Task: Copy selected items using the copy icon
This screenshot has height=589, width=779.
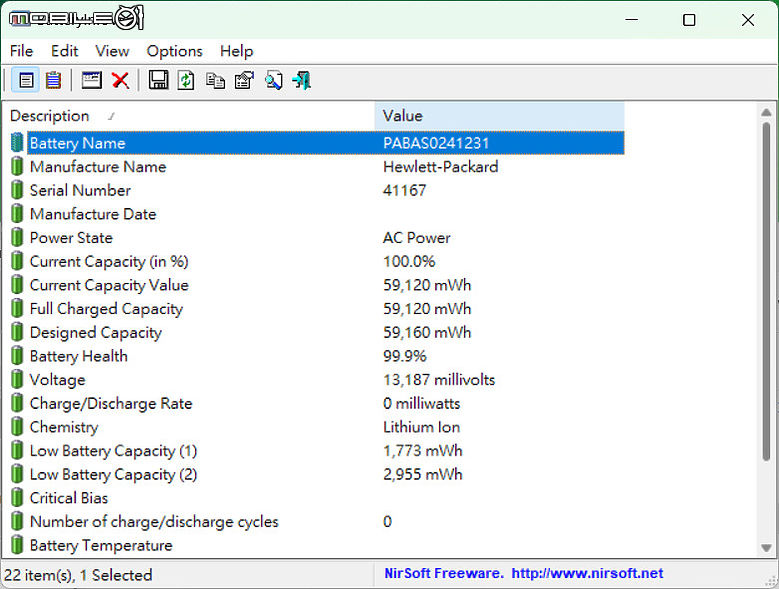Action: [x=215, y=80]
